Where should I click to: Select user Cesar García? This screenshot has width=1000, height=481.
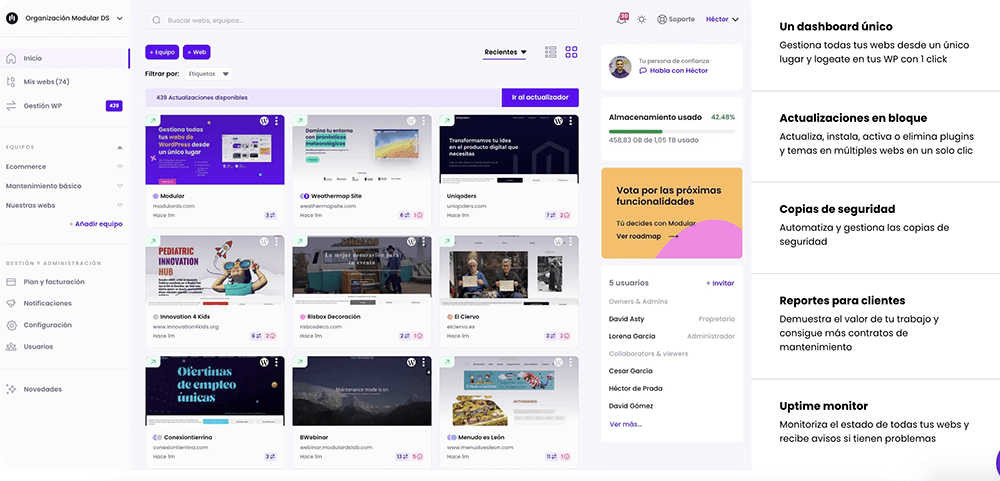click(631, 371)
